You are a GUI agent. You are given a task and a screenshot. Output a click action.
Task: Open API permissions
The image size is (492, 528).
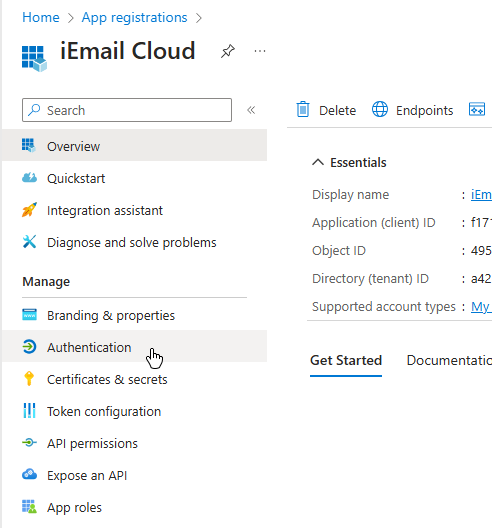click(134, 443)
